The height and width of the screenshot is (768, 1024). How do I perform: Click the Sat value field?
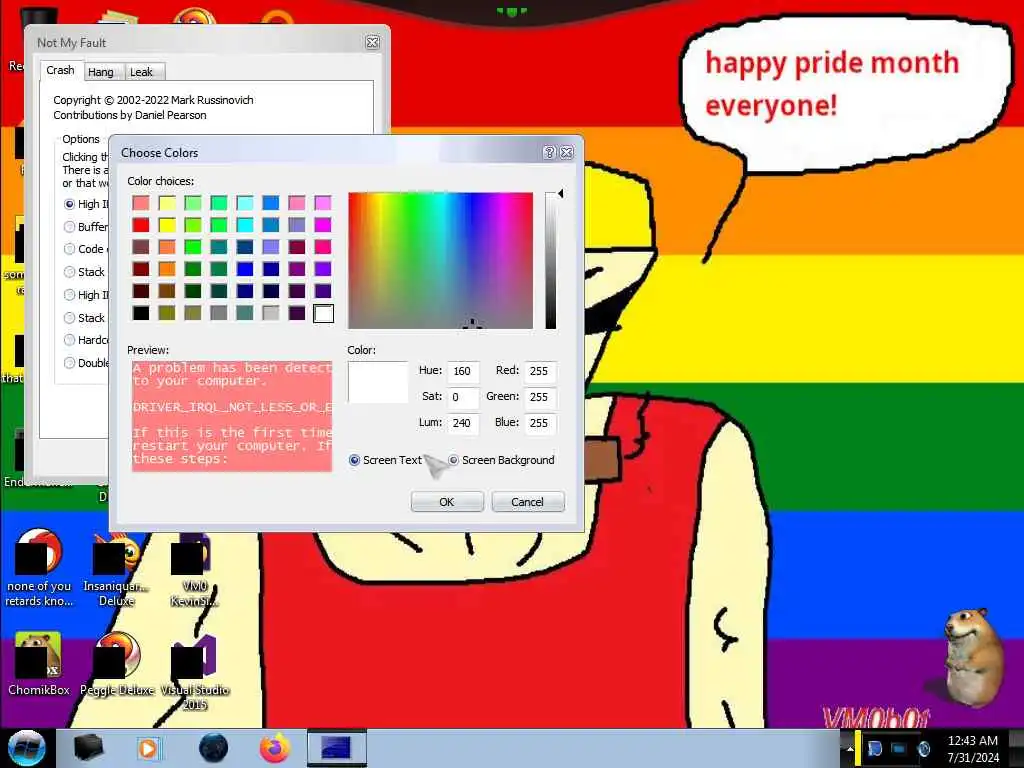[463, 397]
